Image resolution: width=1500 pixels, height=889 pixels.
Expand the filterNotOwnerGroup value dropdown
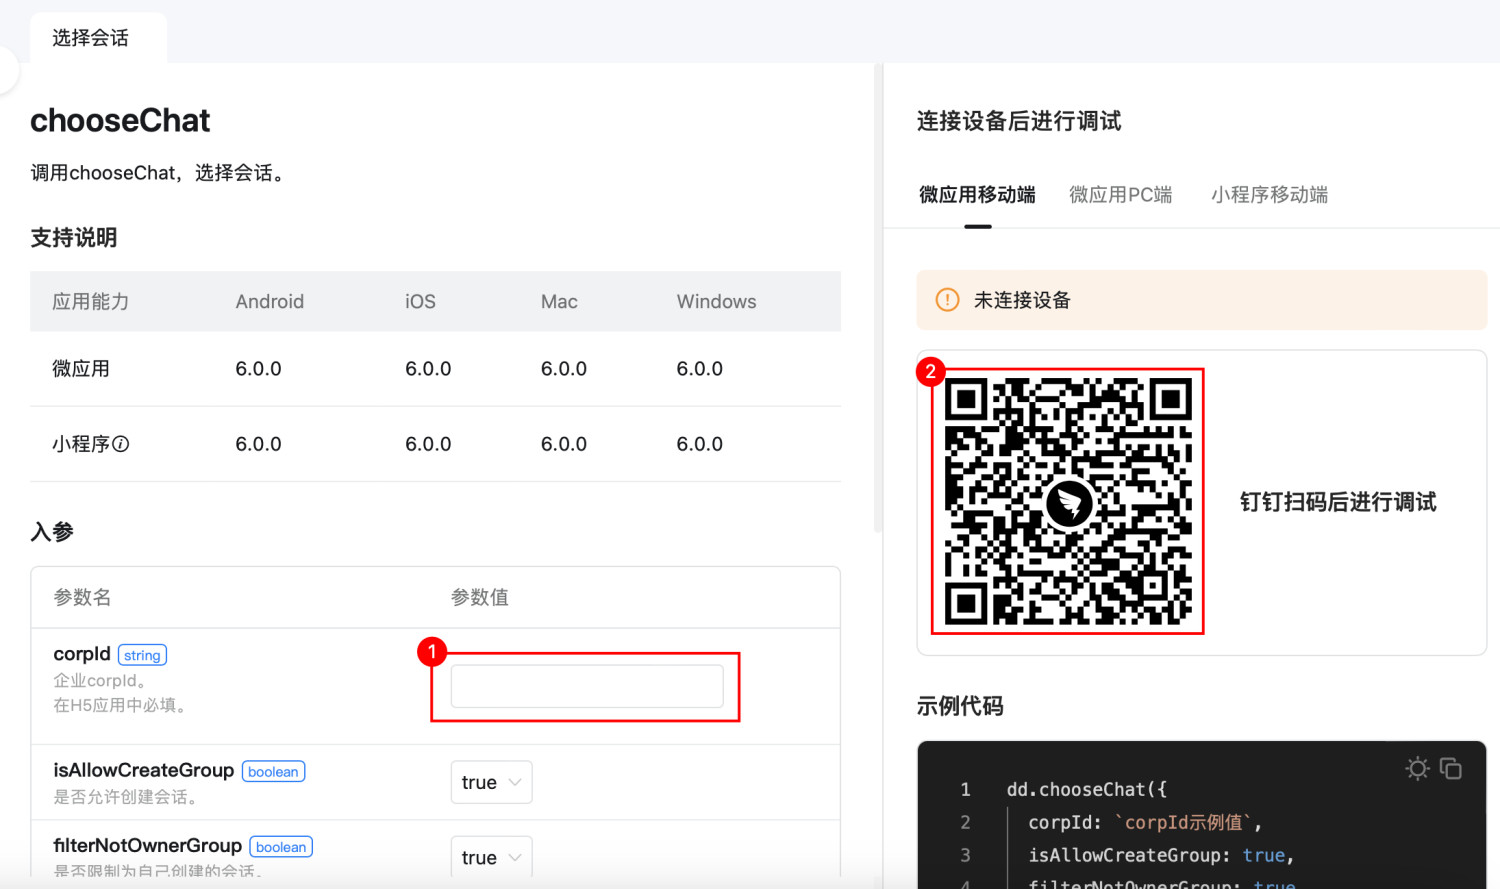(x=491, y=857)
